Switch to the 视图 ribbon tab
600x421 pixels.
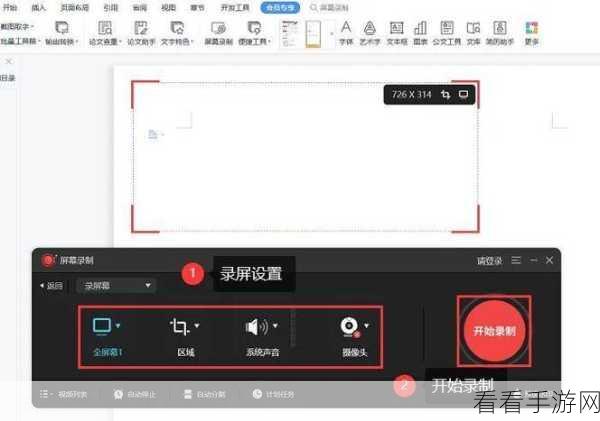click(x=168, y=7)
